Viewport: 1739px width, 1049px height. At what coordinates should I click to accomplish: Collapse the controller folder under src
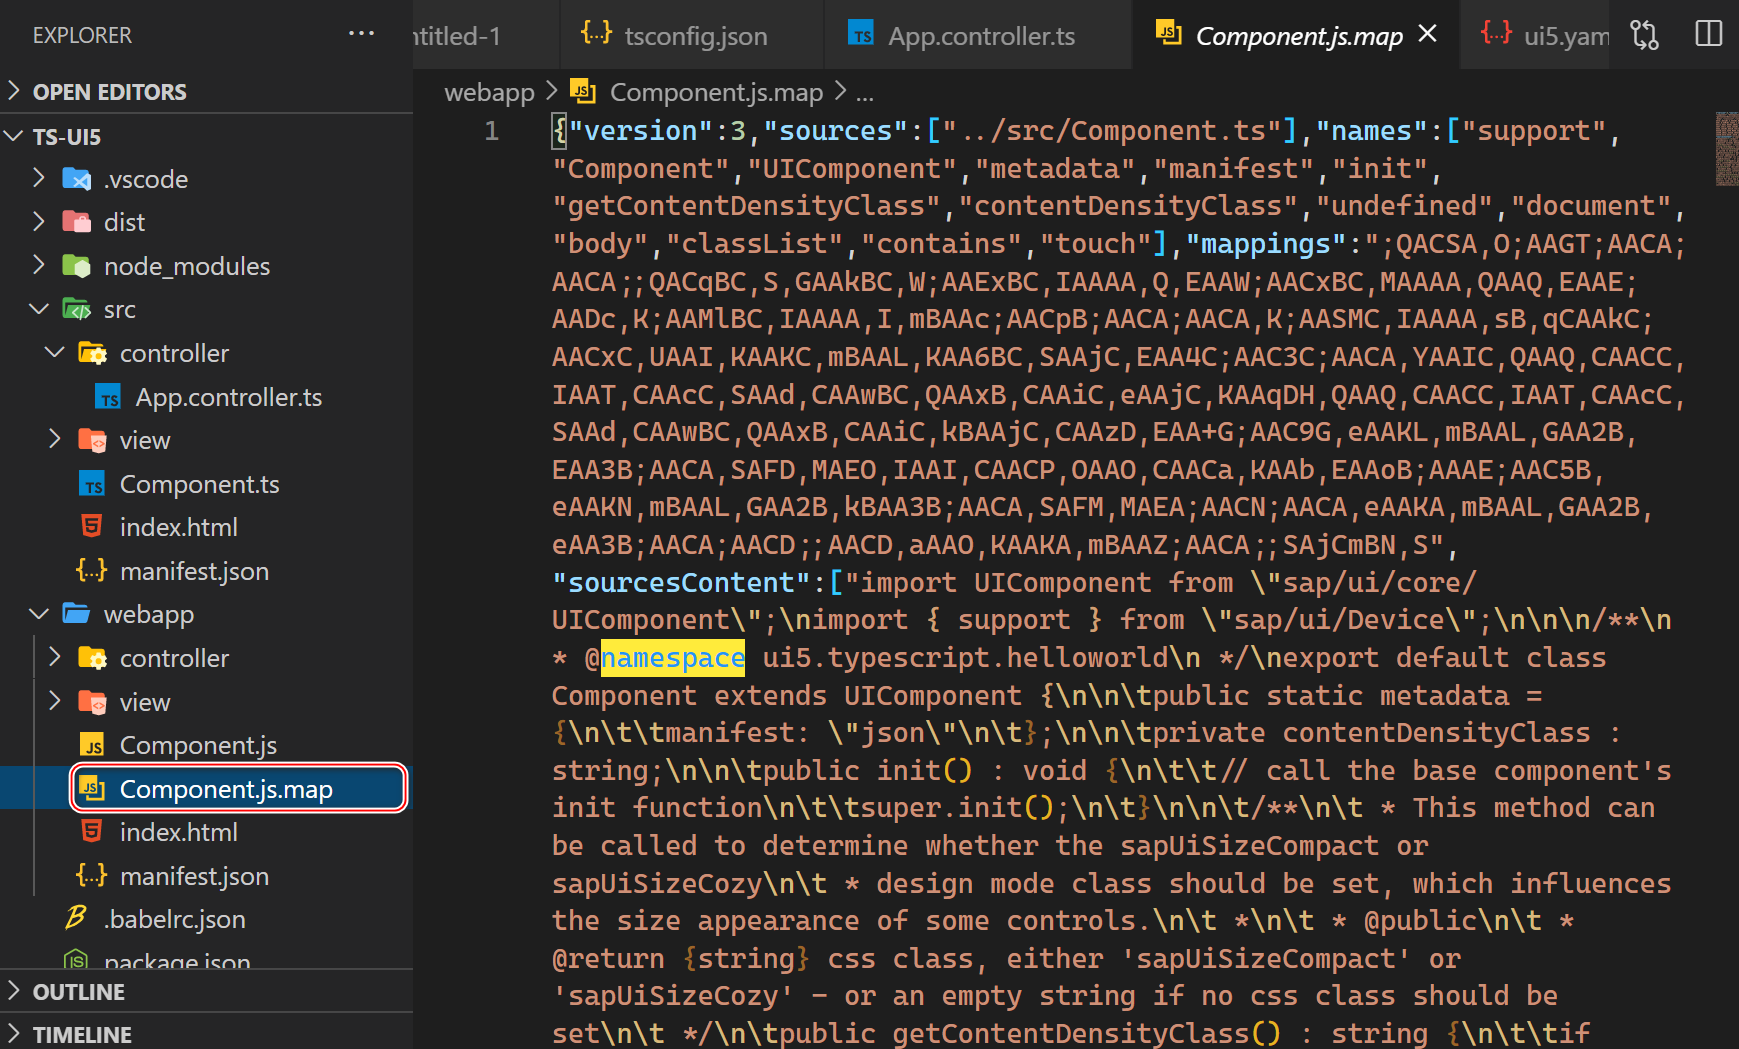(206, 353)
